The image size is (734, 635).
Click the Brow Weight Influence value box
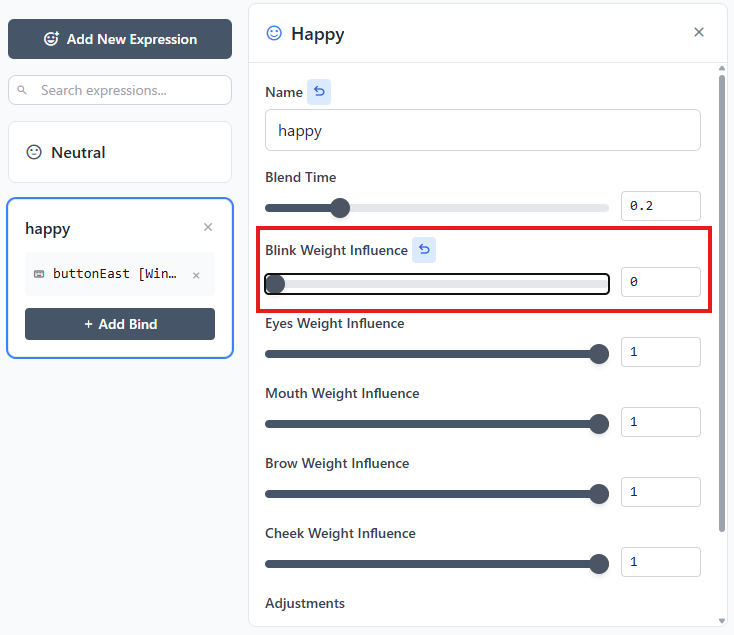660,492
